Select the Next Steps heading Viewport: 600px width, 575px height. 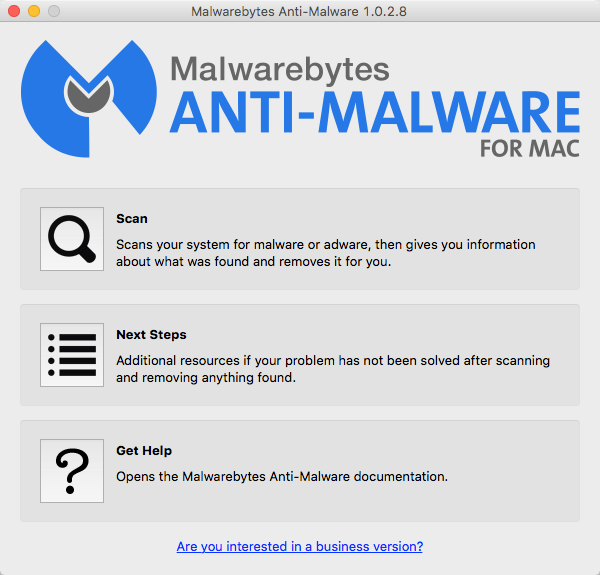click(x=151, y=335)
